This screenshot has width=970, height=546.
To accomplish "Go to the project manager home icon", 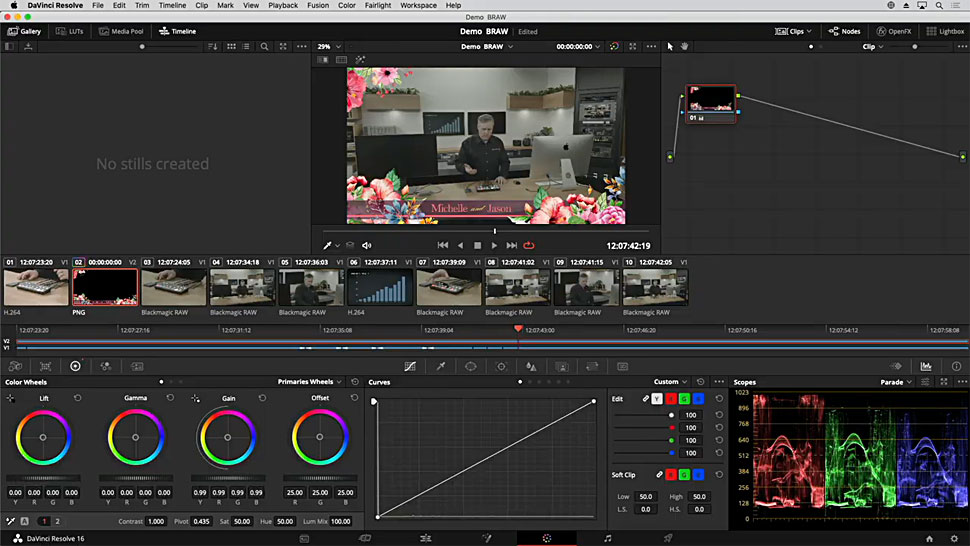I will point(929,539).
